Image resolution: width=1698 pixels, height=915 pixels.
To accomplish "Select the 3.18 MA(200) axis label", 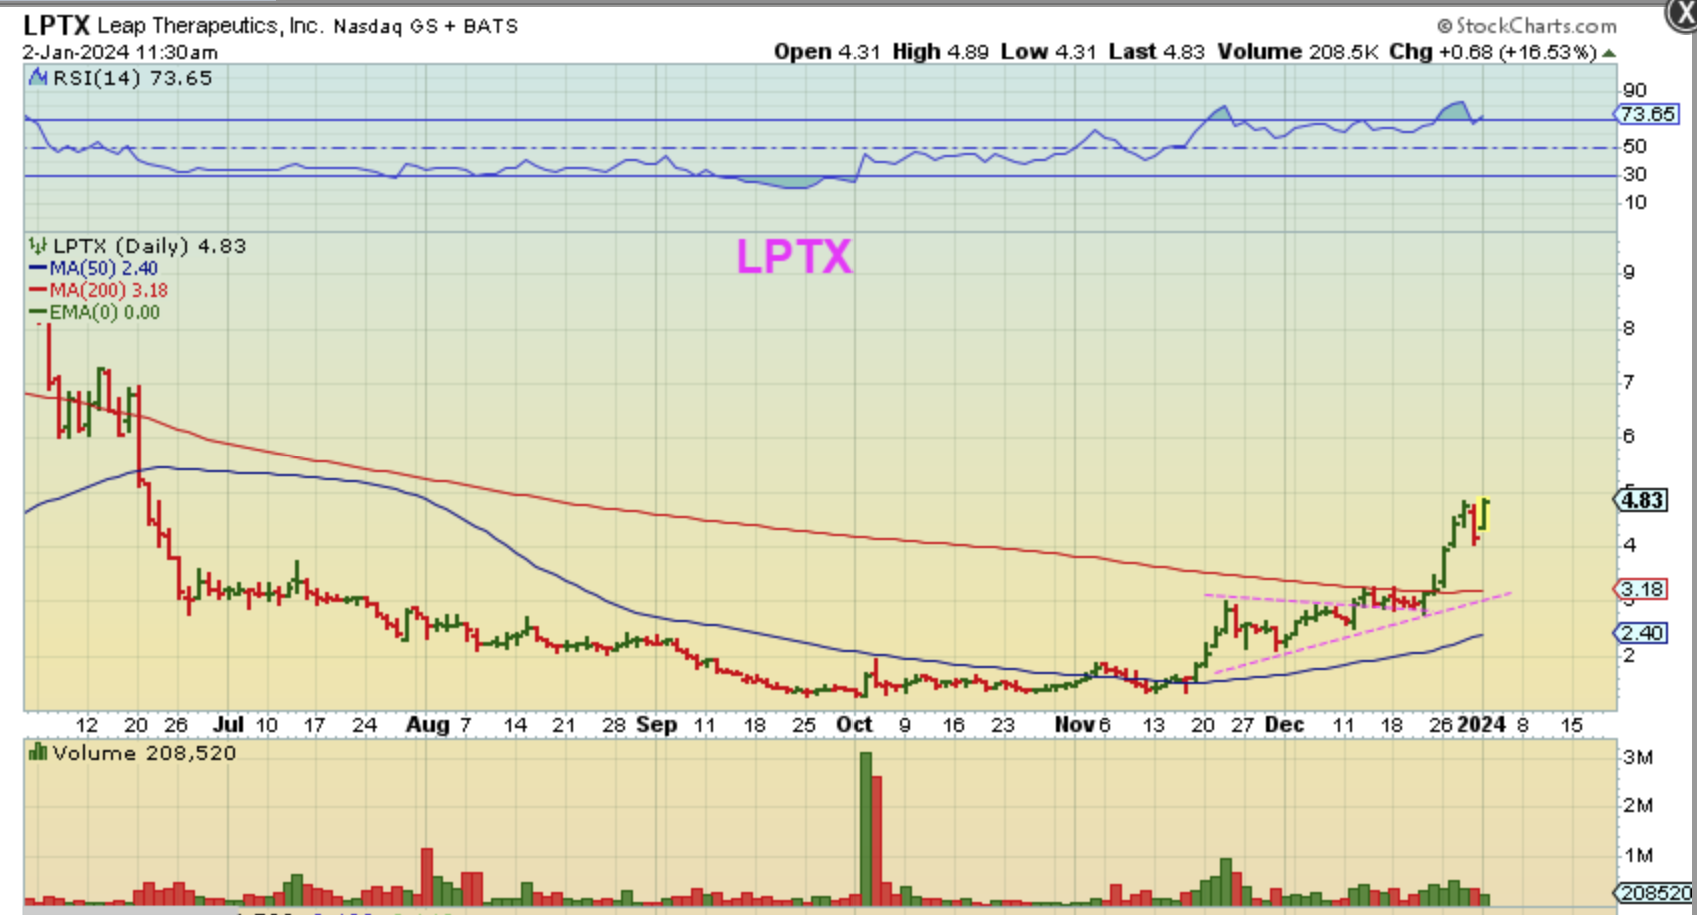I will [x=1641, y=589].
